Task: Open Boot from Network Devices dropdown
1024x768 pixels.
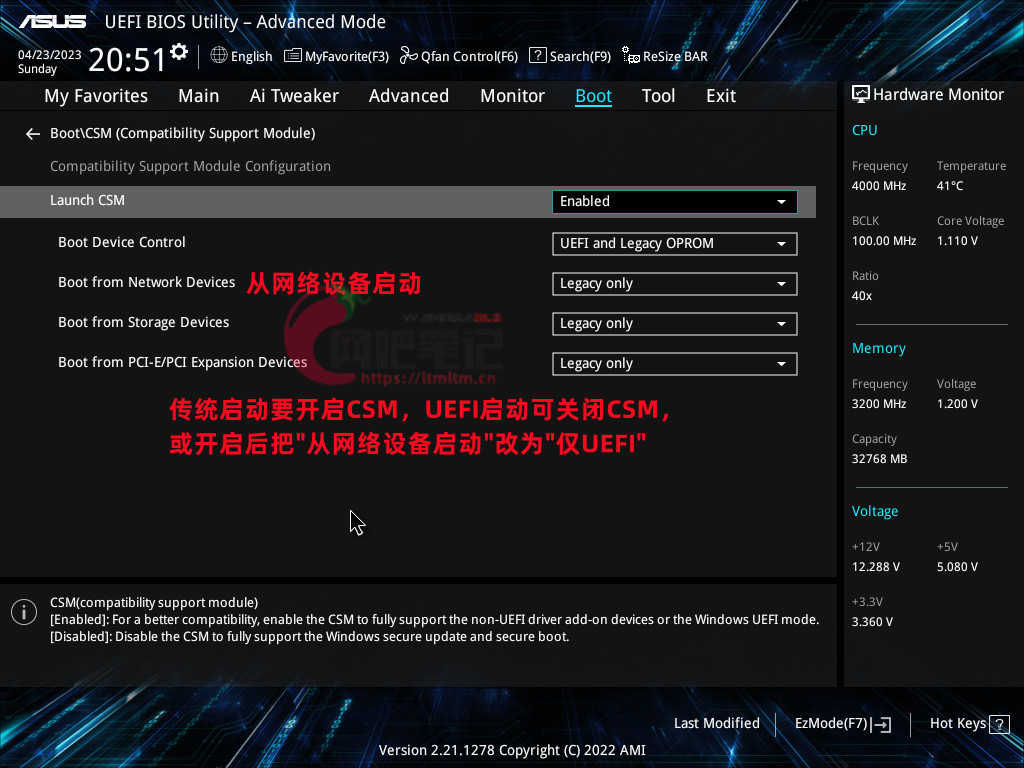Action: tap(675, 283)
